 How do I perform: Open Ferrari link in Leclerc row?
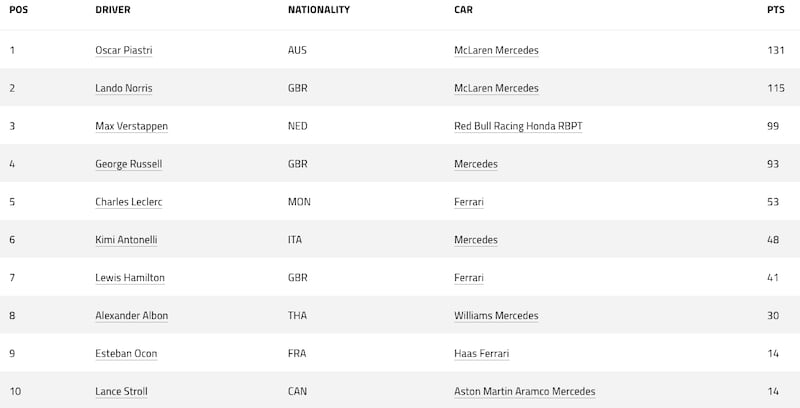click(x=468, y=202)
